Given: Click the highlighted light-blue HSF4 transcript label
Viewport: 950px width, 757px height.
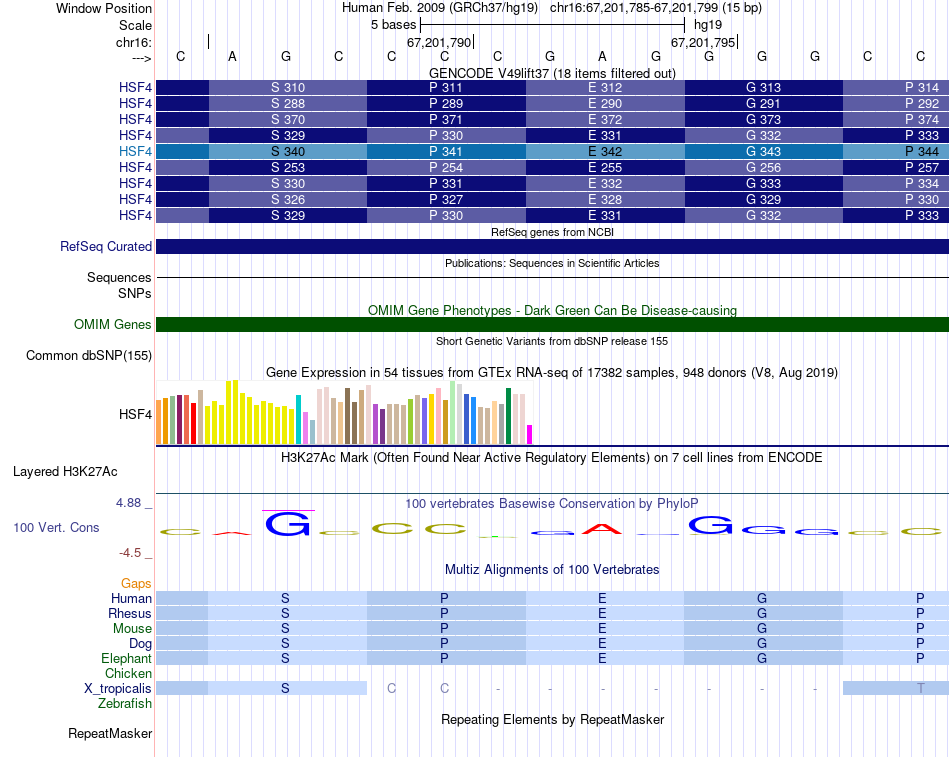Looking at the screenshot, I should (x=135, y=152).
